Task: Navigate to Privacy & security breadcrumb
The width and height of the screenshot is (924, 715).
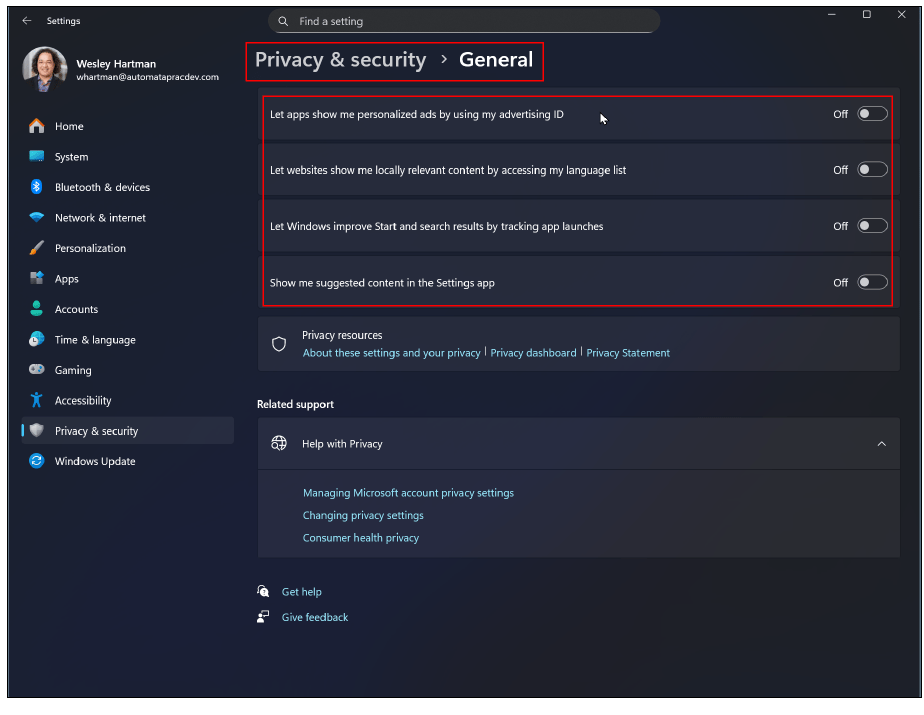Action: click(x=340, y=60)
